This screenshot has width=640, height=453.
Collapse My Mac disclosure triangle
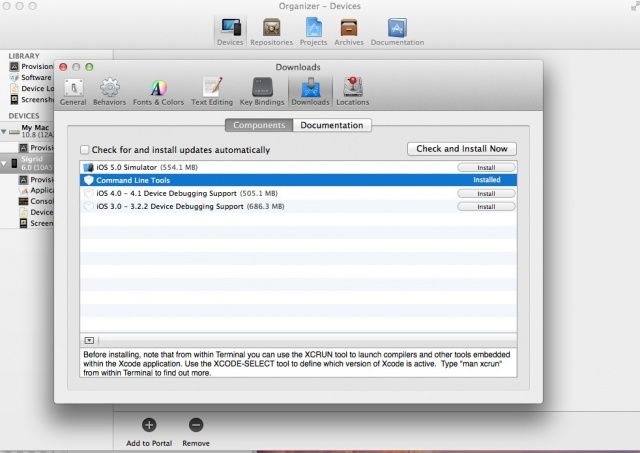pyautogui.click(x=4, y=131)
